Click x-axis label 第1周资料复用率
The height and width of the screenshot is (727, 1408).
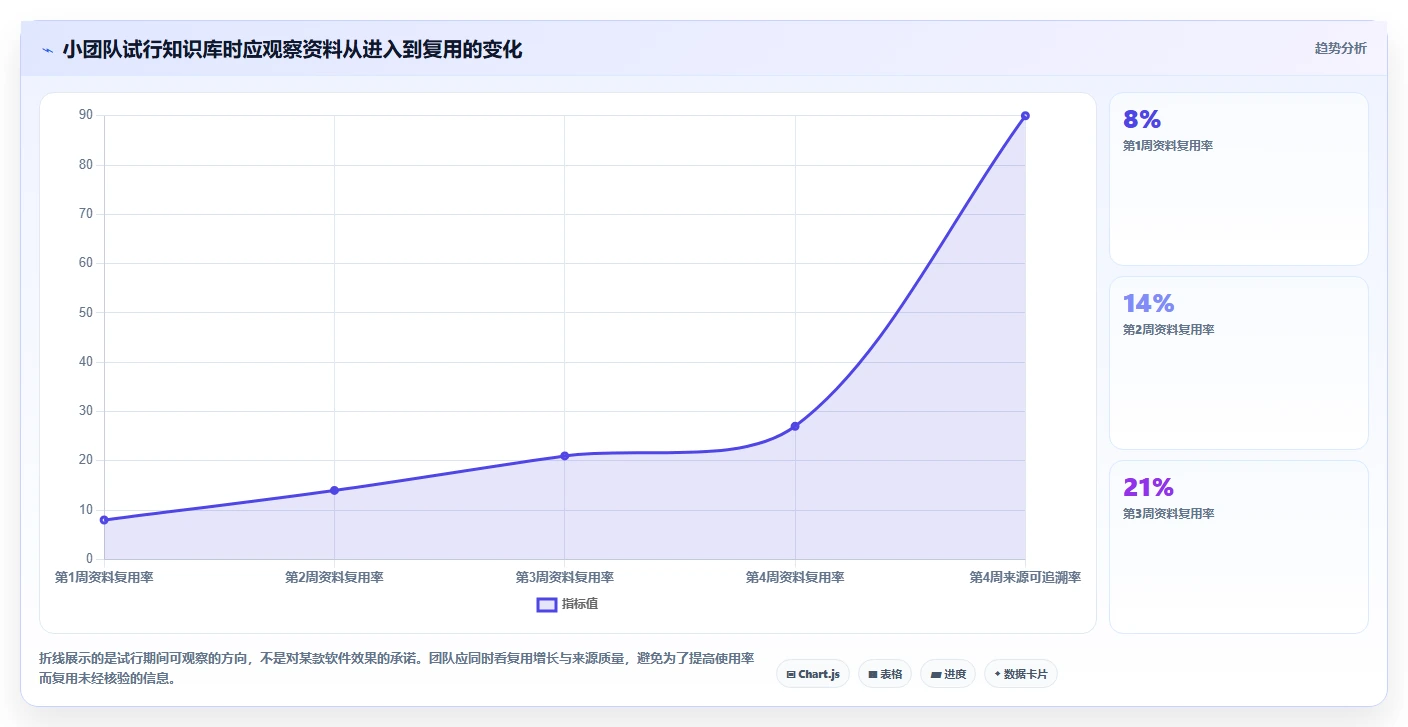click(104, 577)
